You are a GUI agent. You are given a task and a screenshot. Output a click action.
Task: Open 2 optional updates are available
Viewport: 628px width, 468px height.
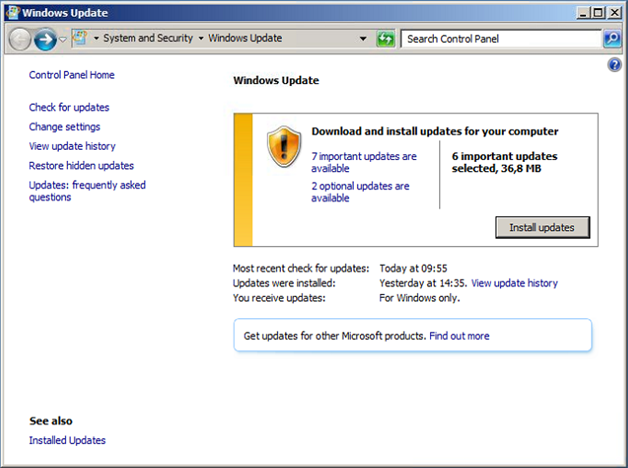360,192
